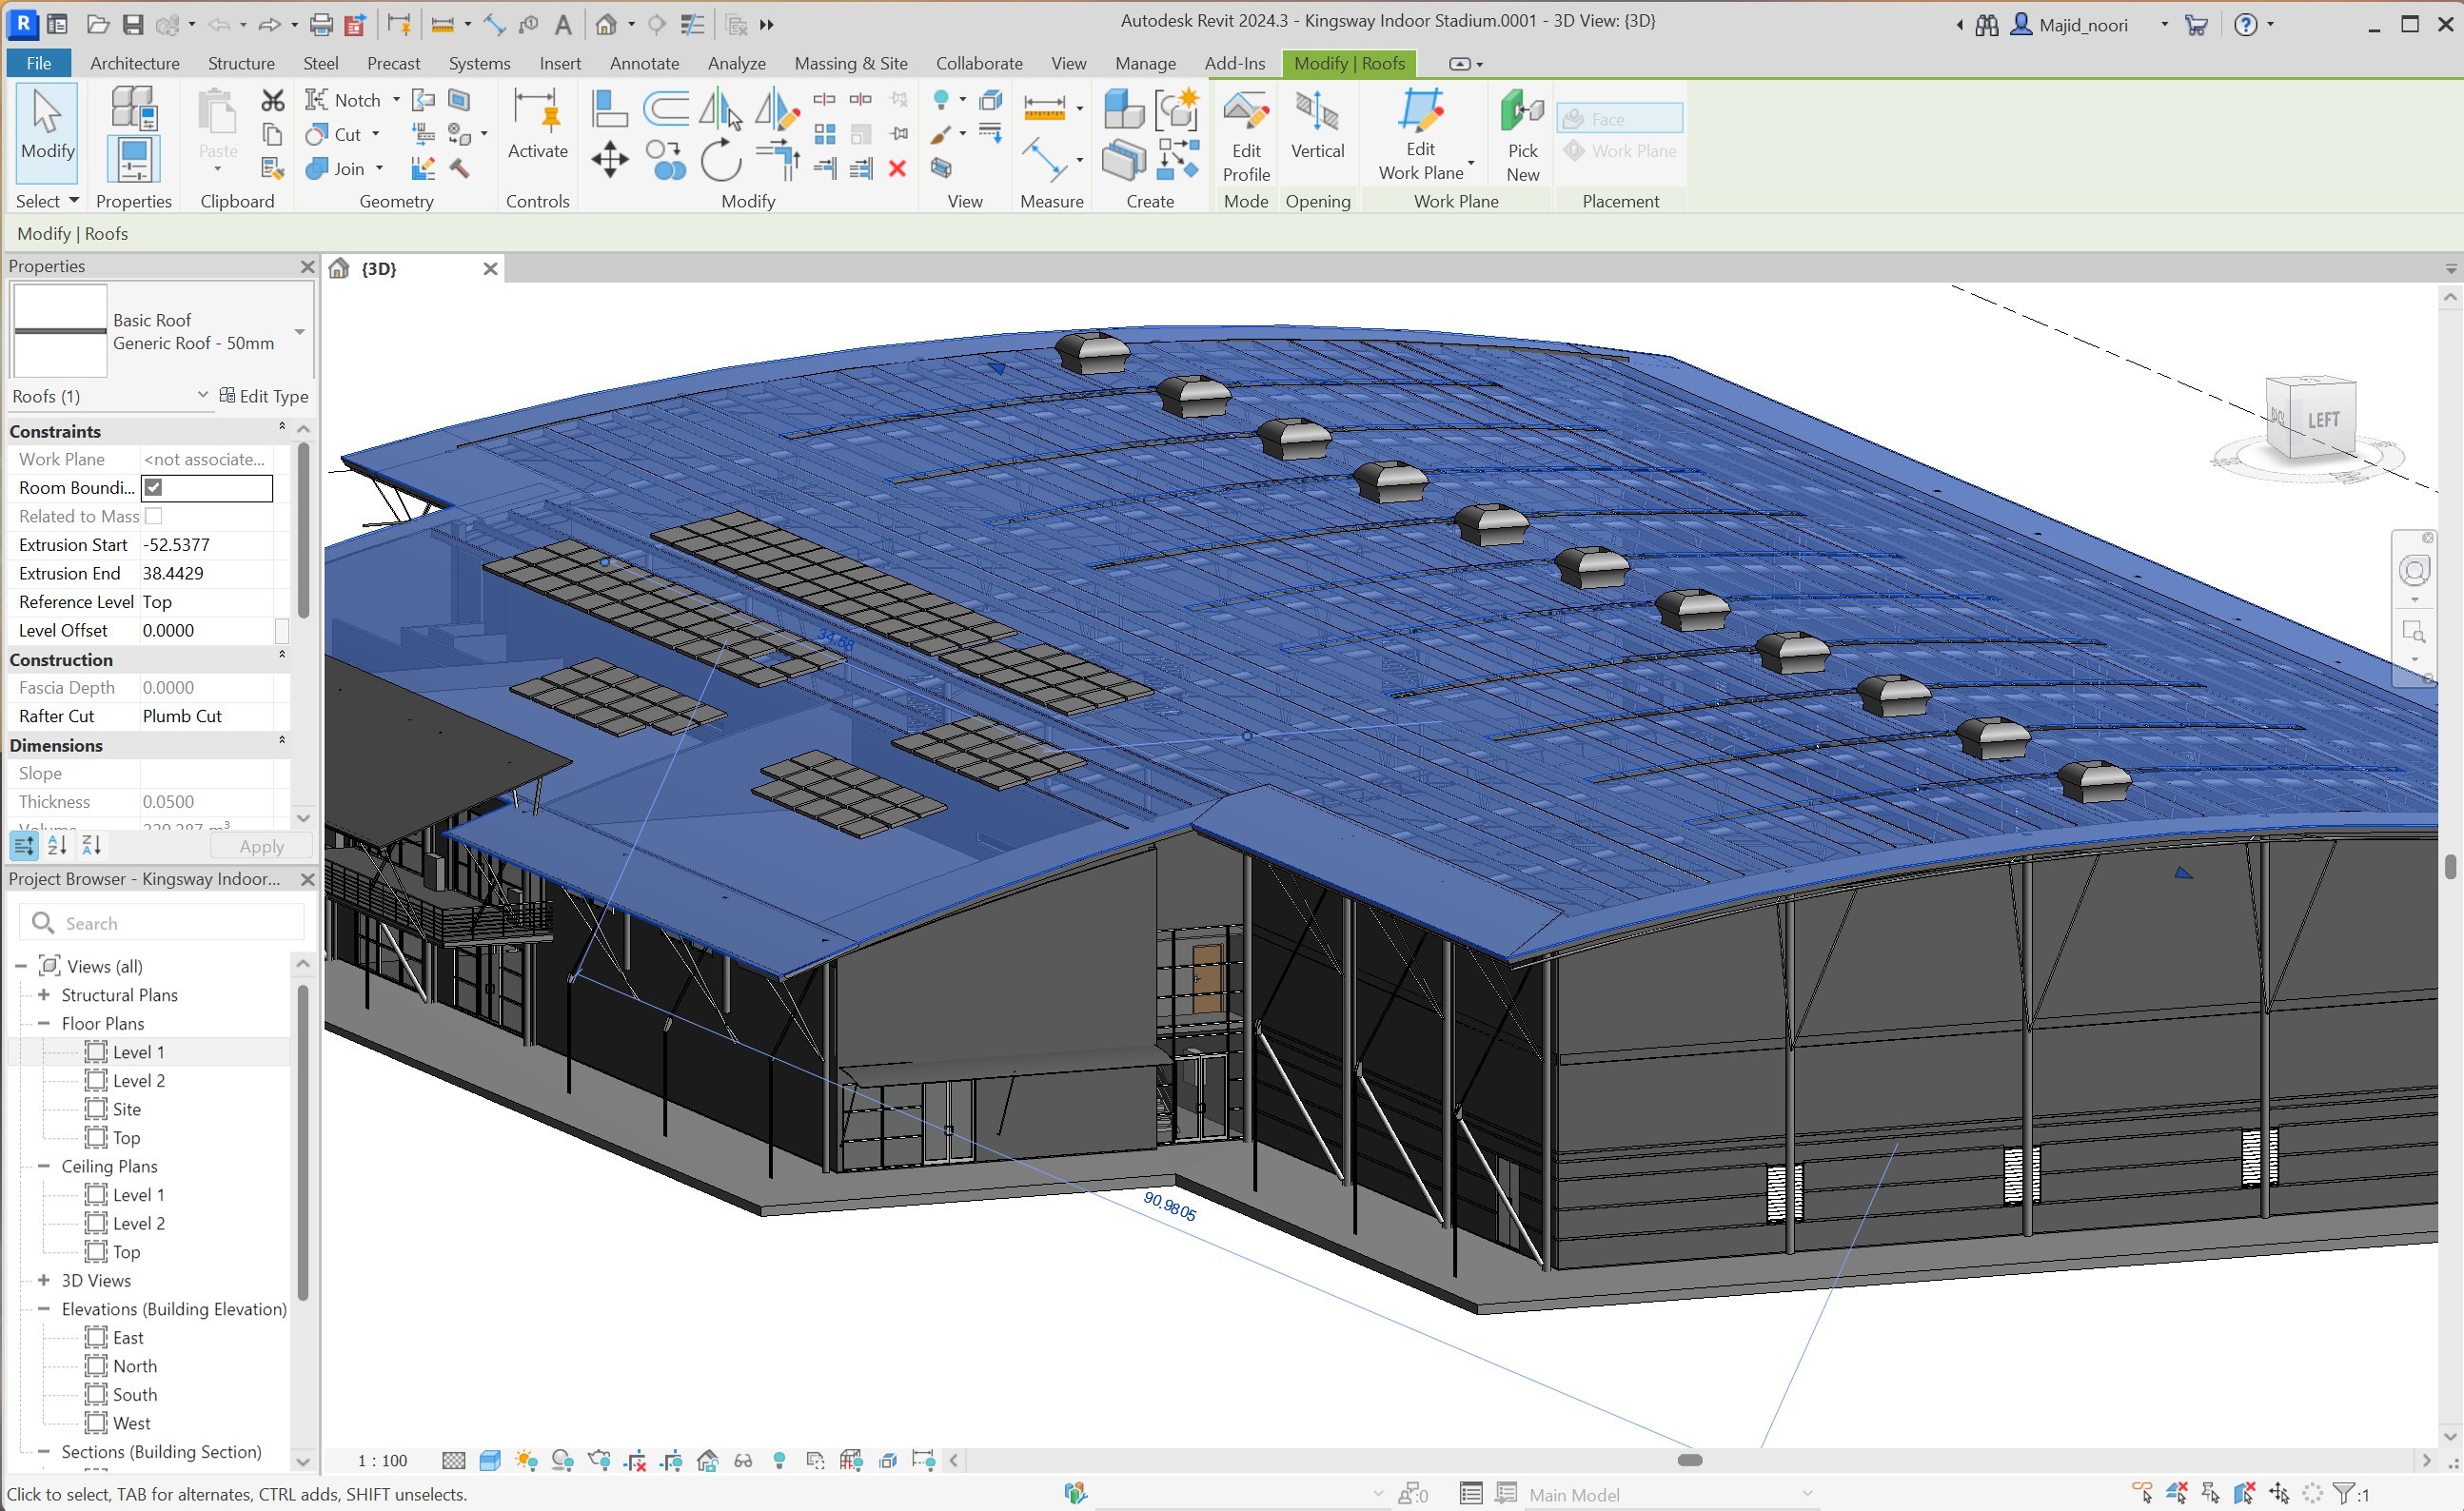Click the Edit Type button
This screenshot has width=2464, height=1511.
click(x=264, y=396)
